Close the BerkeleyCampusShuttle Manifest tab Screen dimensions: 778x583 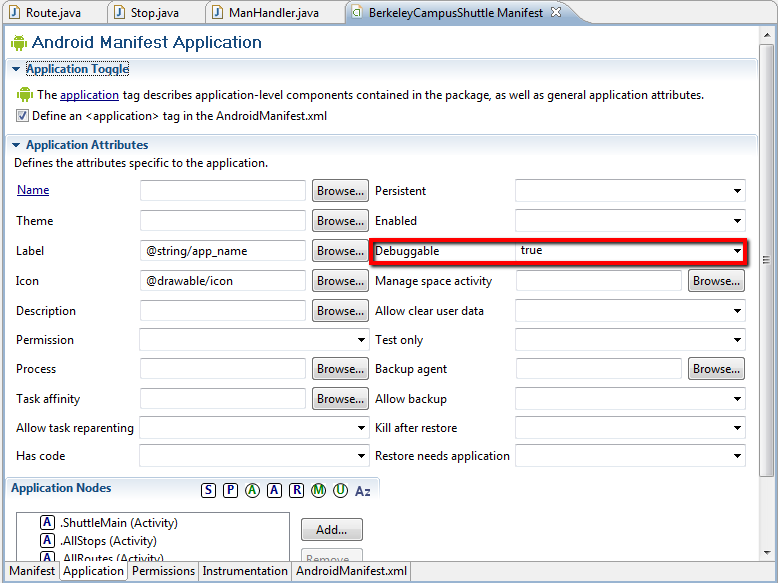pos(556,12)
